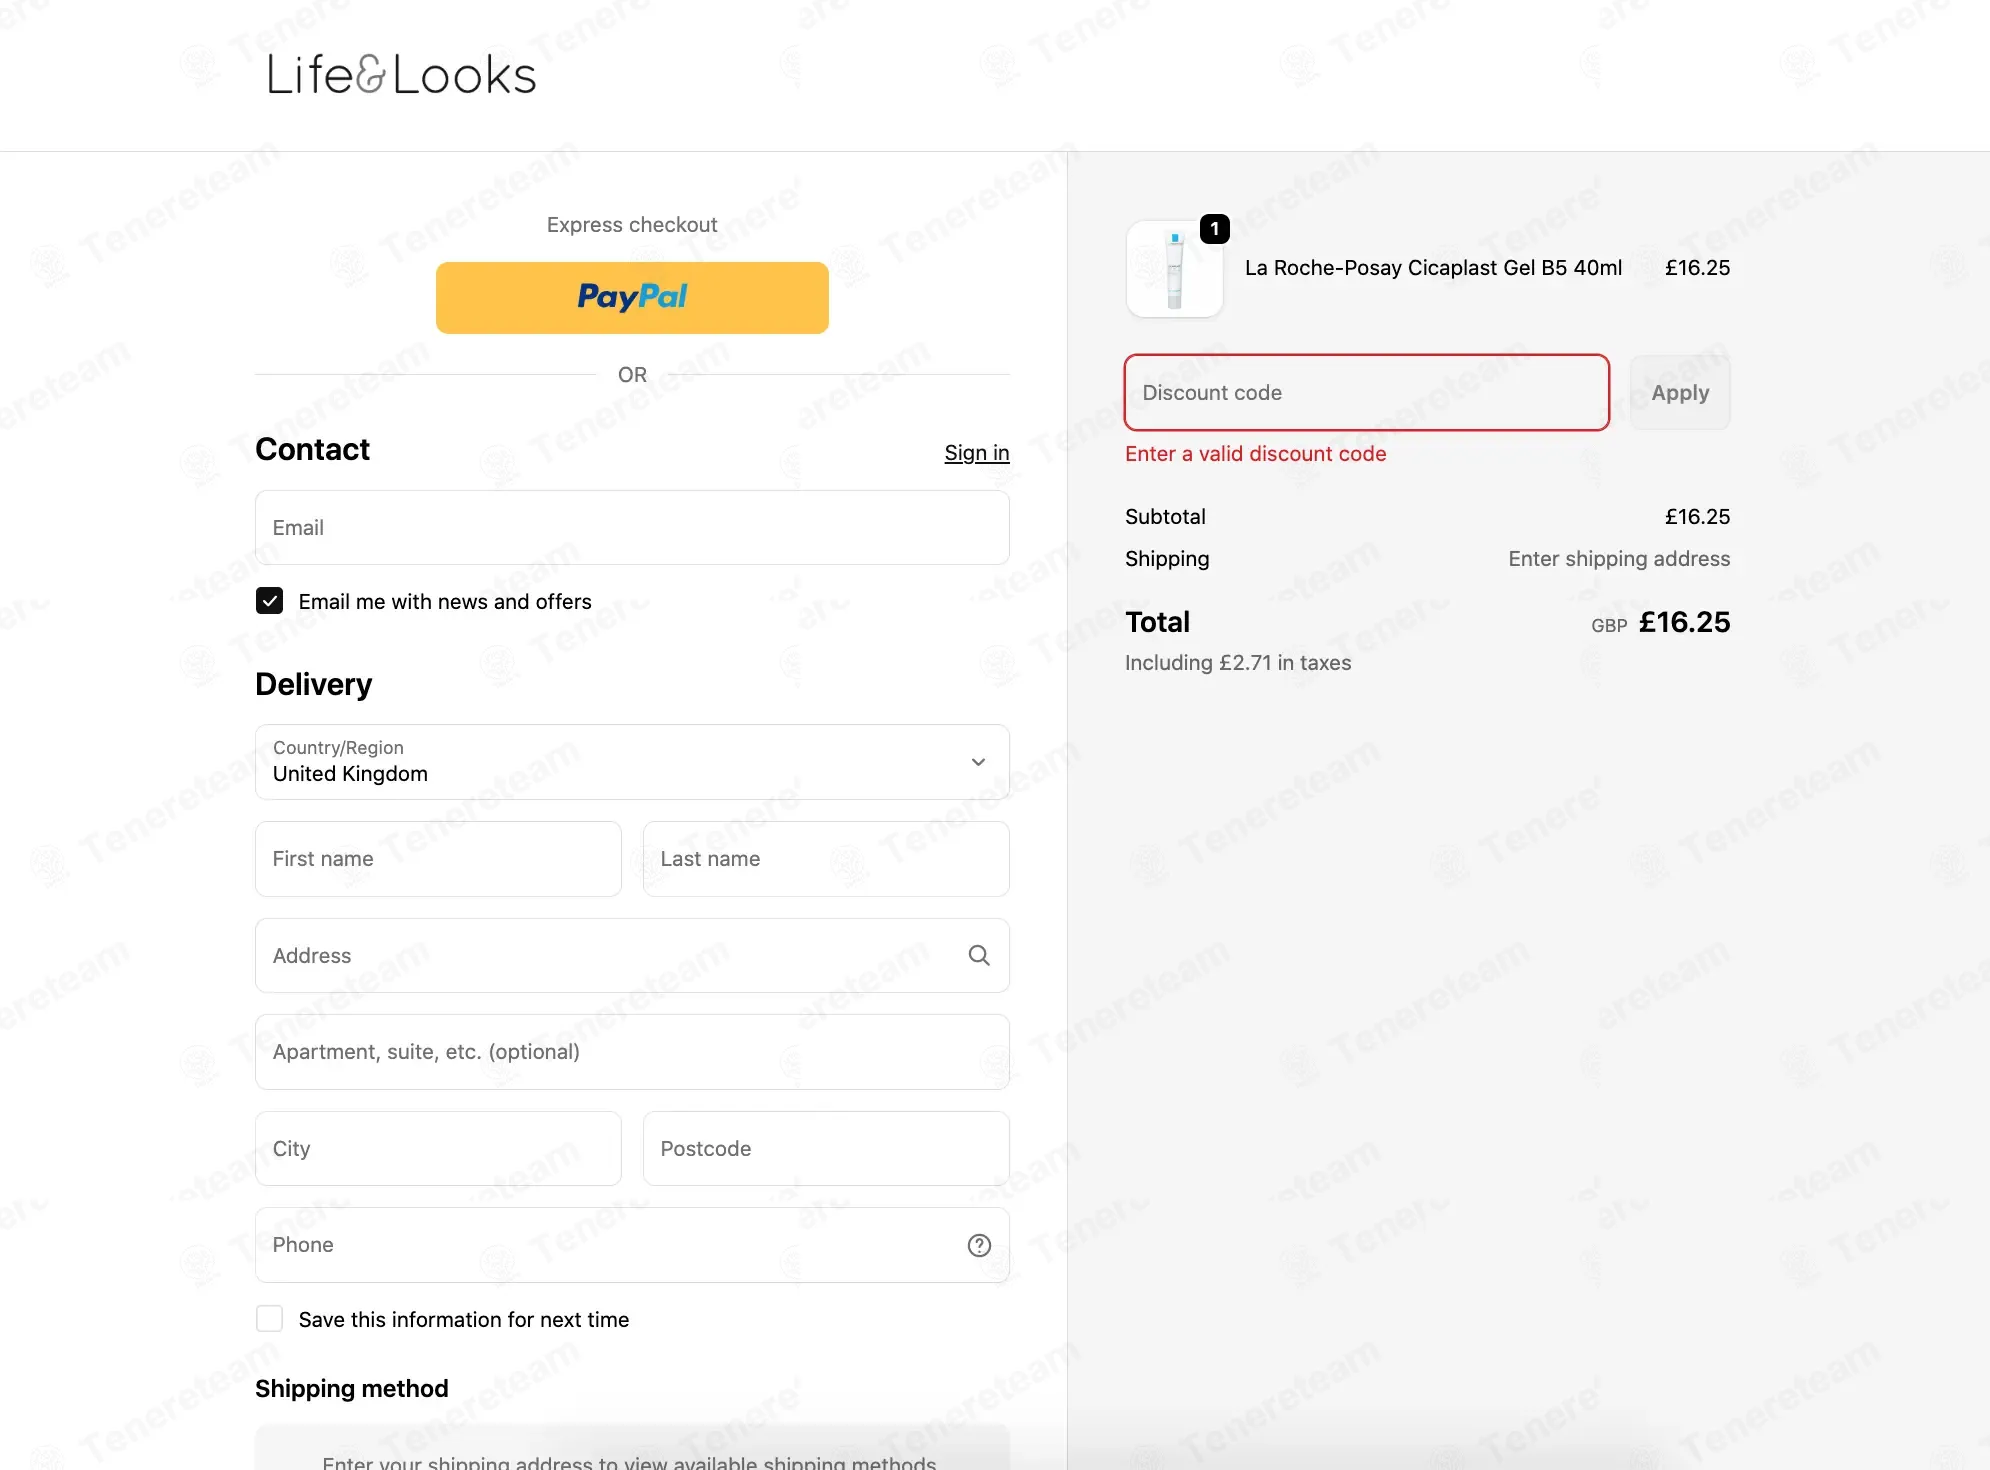This screenshot has width=1990, height=1470.
Task: Click into the Email field
Action: tap(632, 528)
